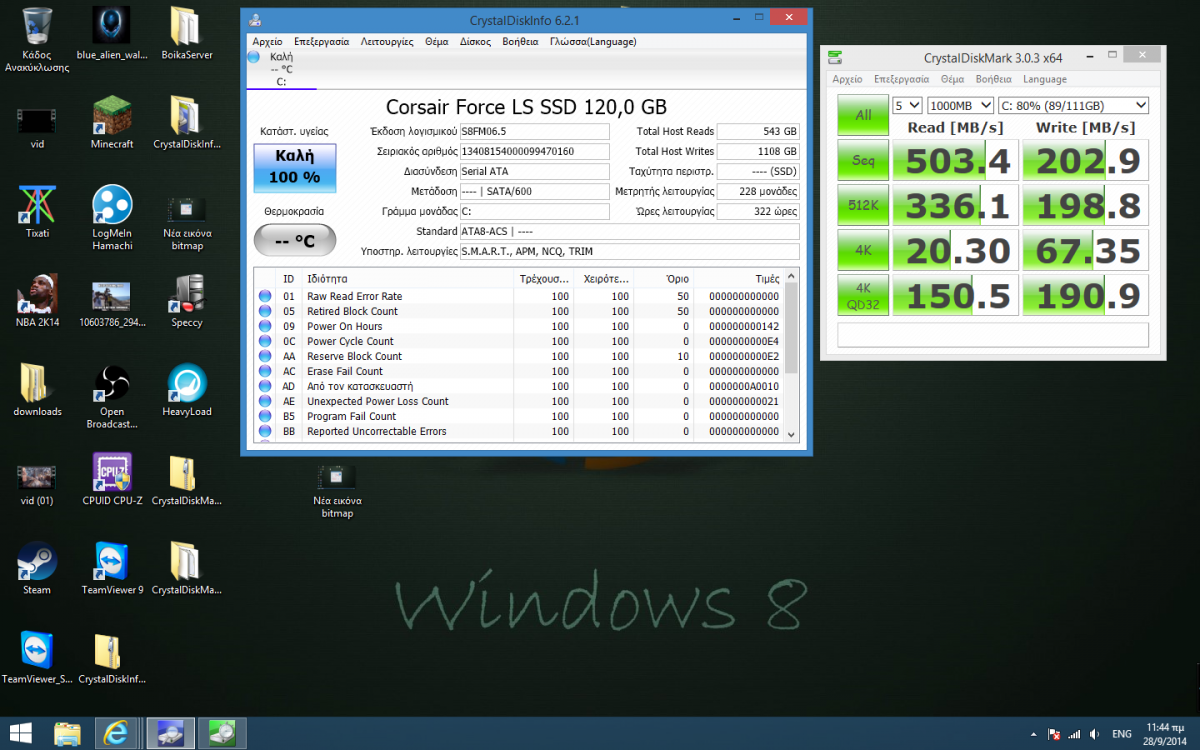1200x750 pixels.
Task: Open the 1000MB test size dropdown
Action: pyautogui.click(x=960, y=105)
